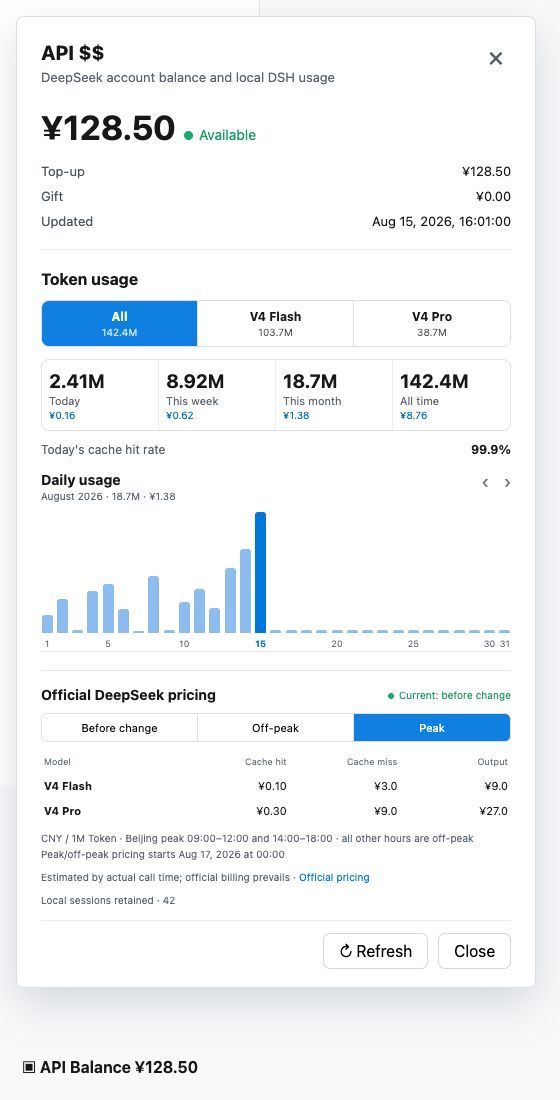This screenshot has height=1100, width=560.
Task: Click the green Available status indicator
Action: (220, 135)
